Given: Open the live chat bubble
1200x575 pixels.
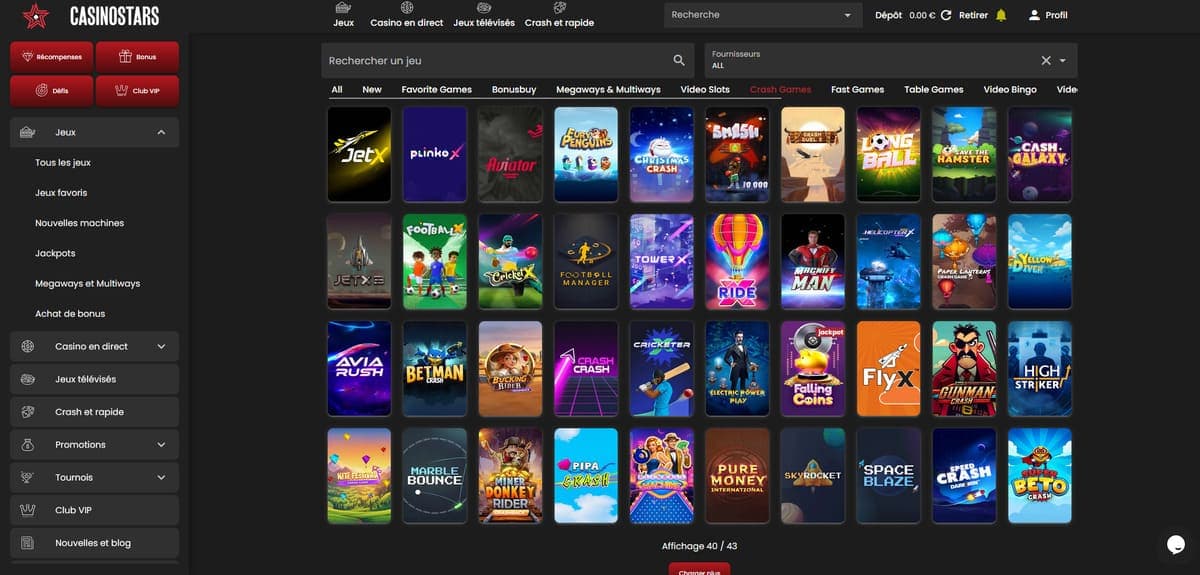Looking at the screenshot, I should point(1175,543).
